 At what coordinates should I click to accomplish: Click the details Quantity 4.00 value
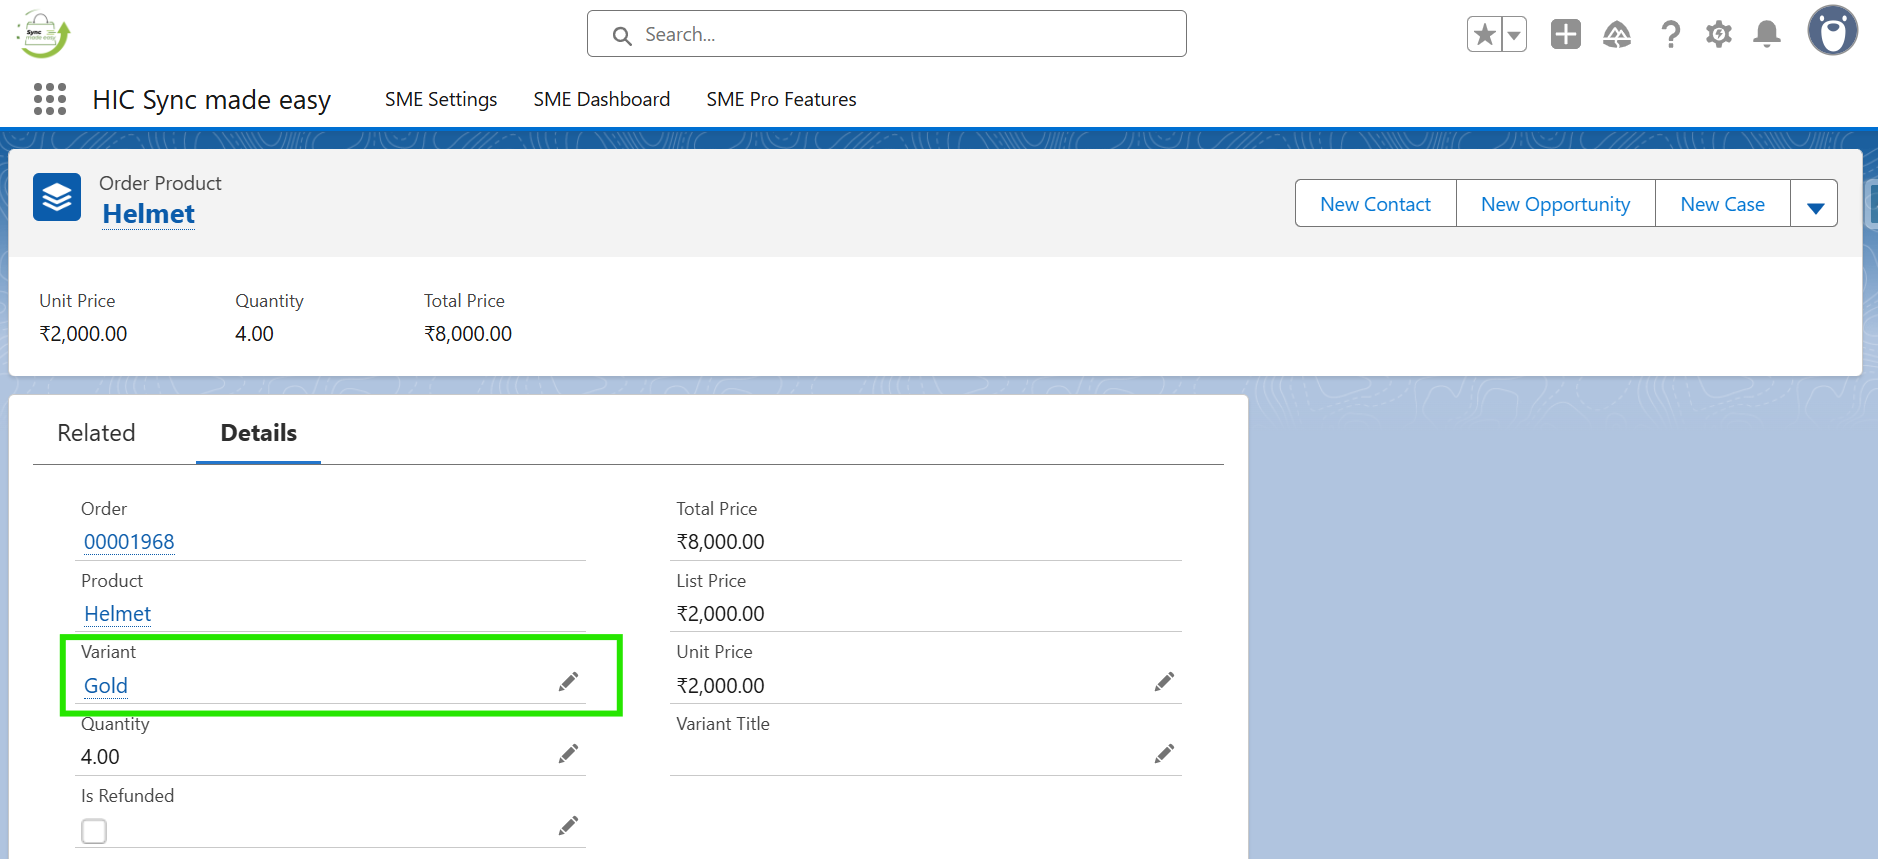100,757
